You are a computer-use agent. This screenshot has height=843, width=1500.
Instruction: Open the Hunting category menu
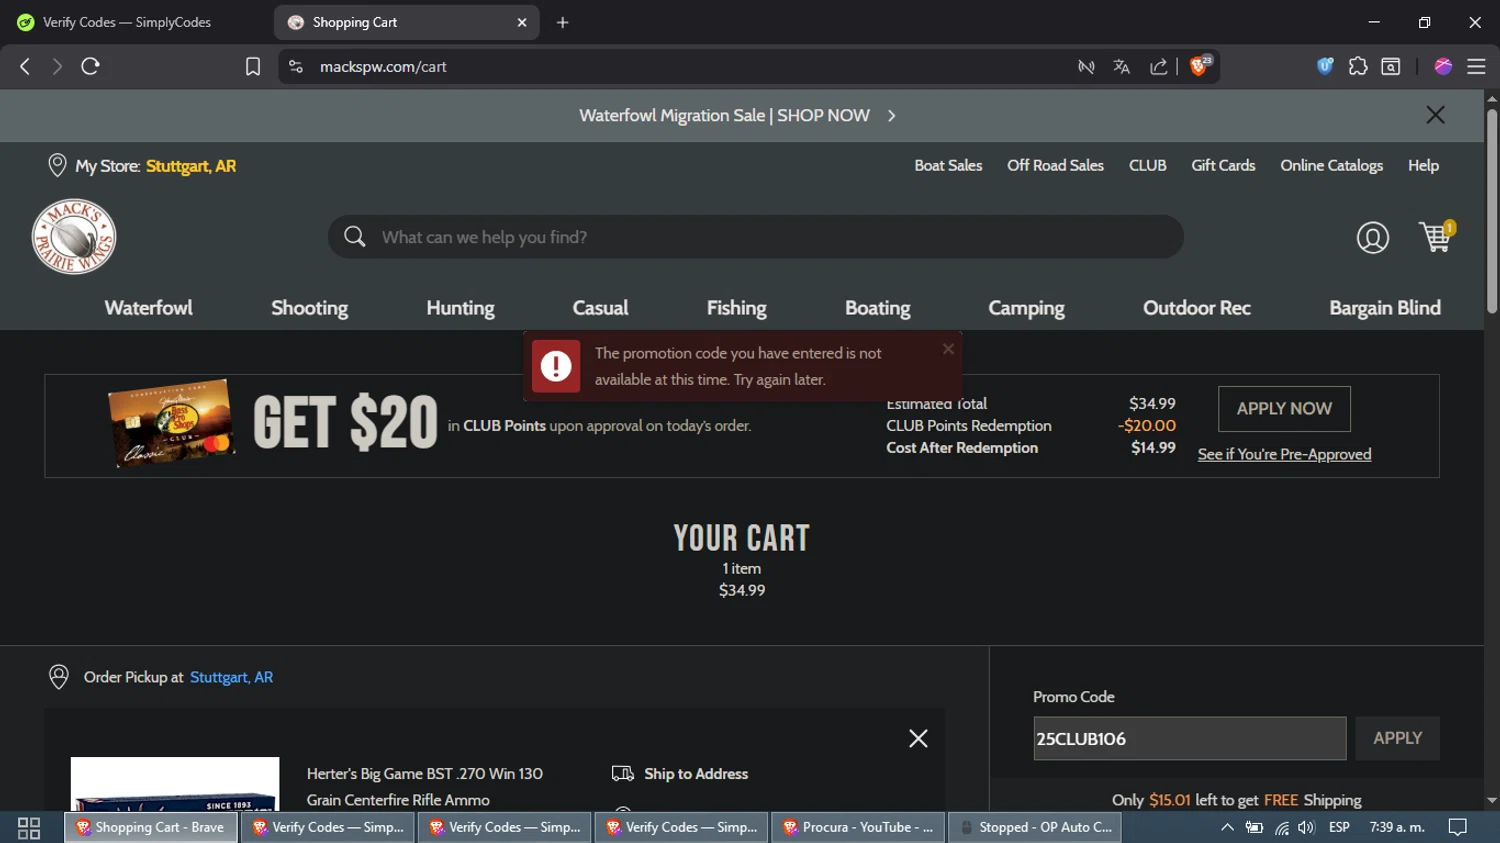[461, 308]
